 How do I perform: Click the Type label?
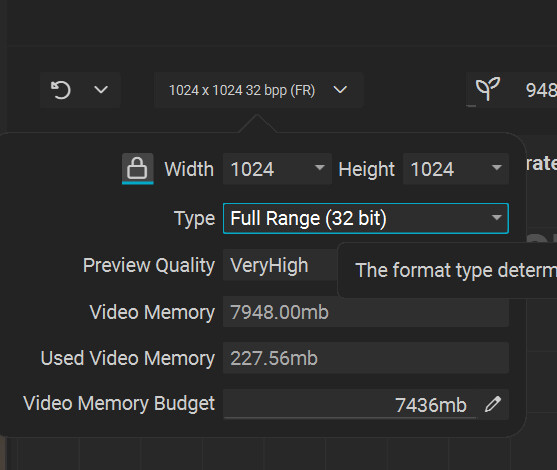[x=195, y=218]
